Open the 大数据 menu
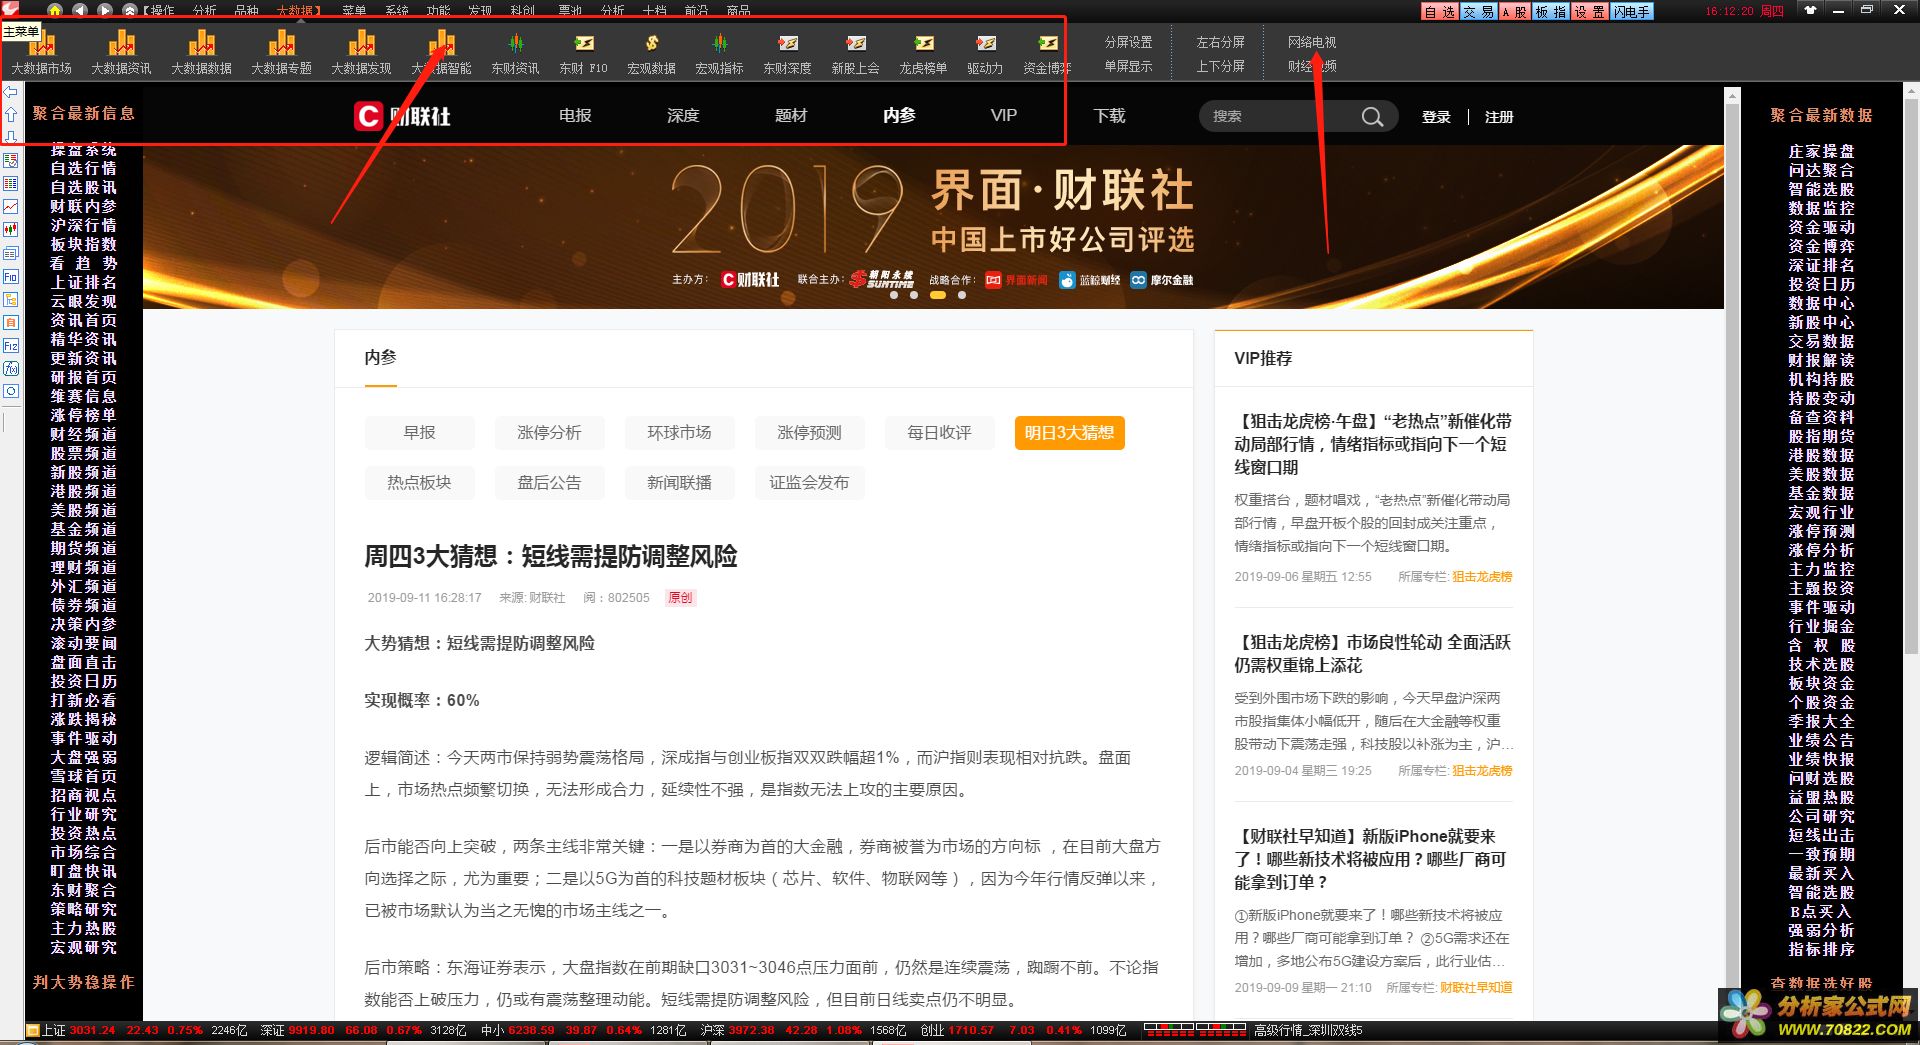Screen dimensions: 1920x1045 (297, 10)
